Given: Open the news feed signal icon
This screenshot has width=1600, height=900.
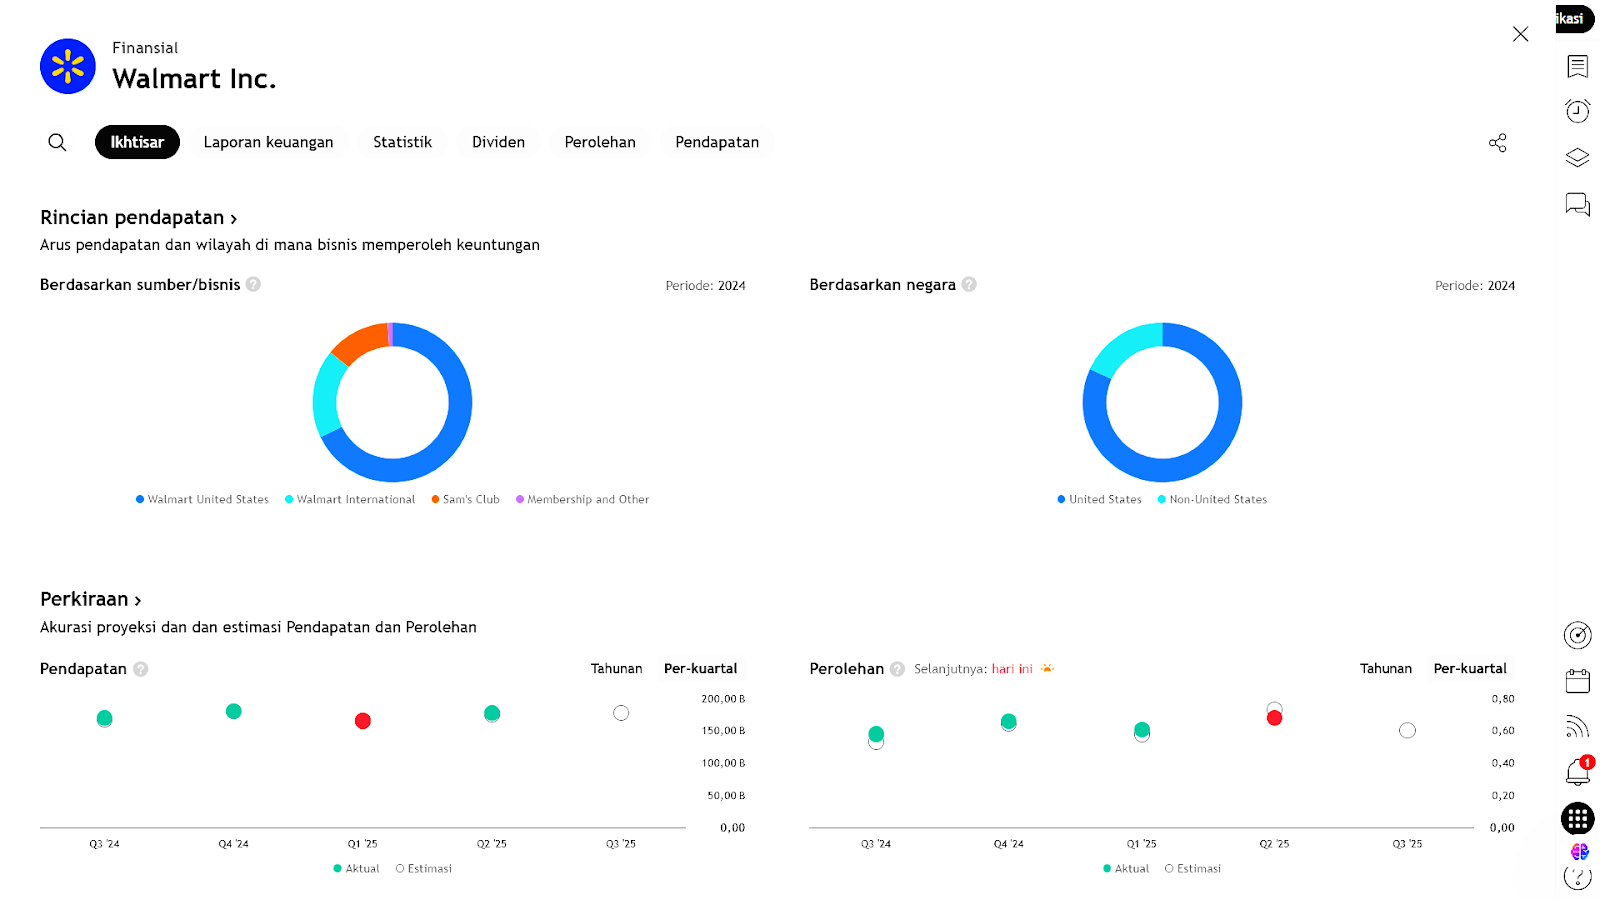Looking at the screenshot, I should [1577, 727].
